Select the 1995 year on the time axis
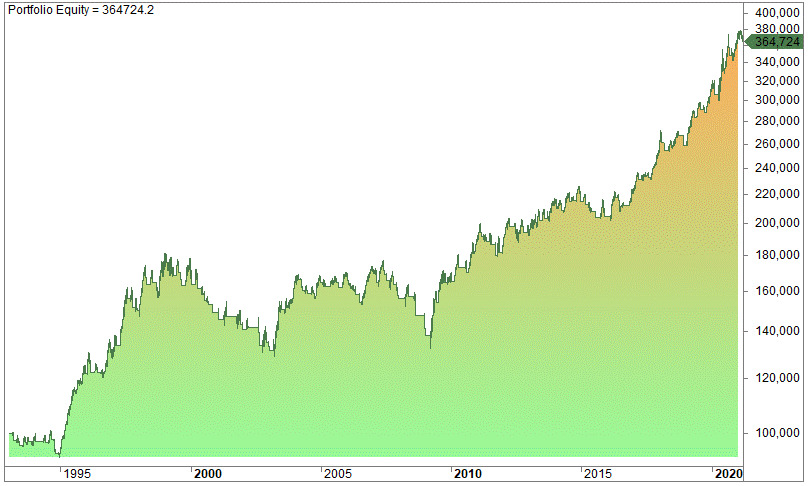The height and width of the screenshot is (486, 808). click(x=77, y=474)
